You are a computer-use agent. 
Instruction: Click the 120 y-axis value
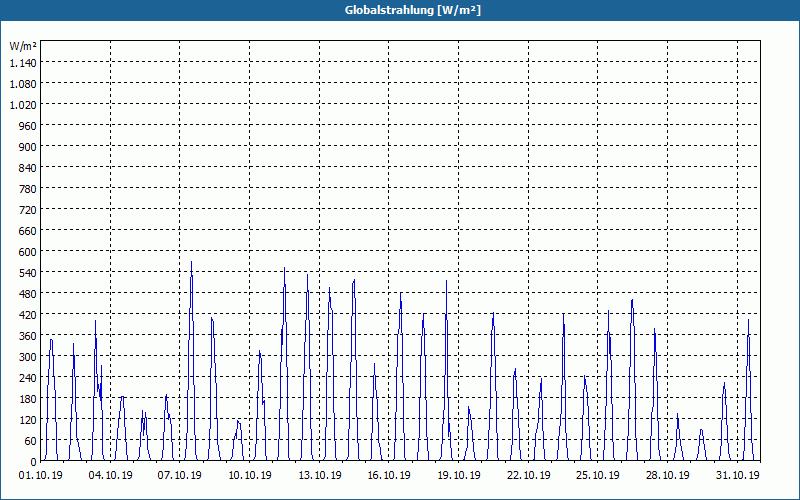(x=28, y=419)
